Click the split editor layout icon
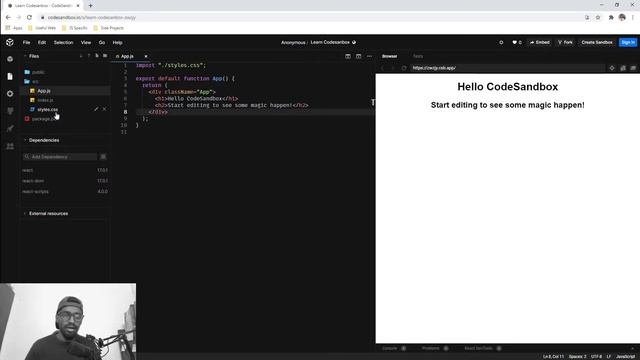 tap(348, 56)
